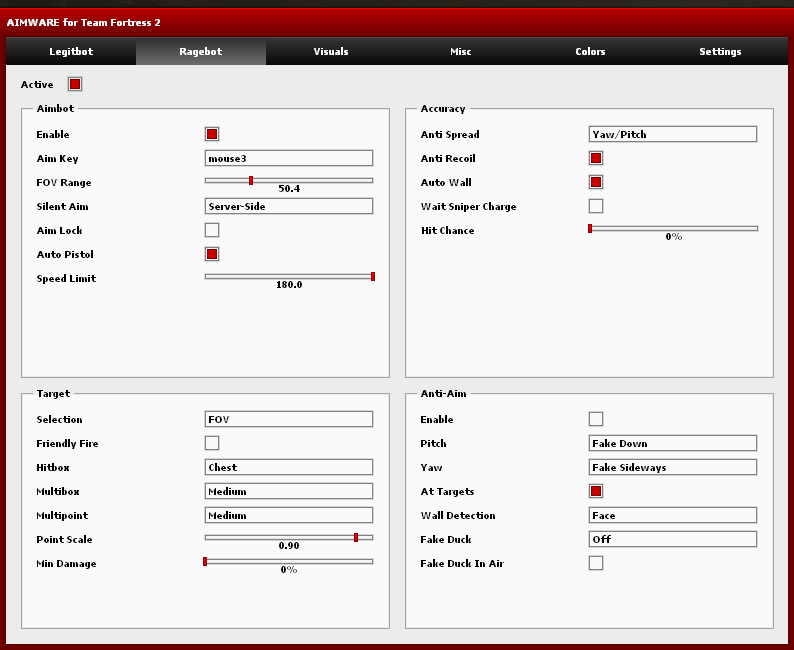Click the Wall Detection label
794x650 pixels.
458,515
